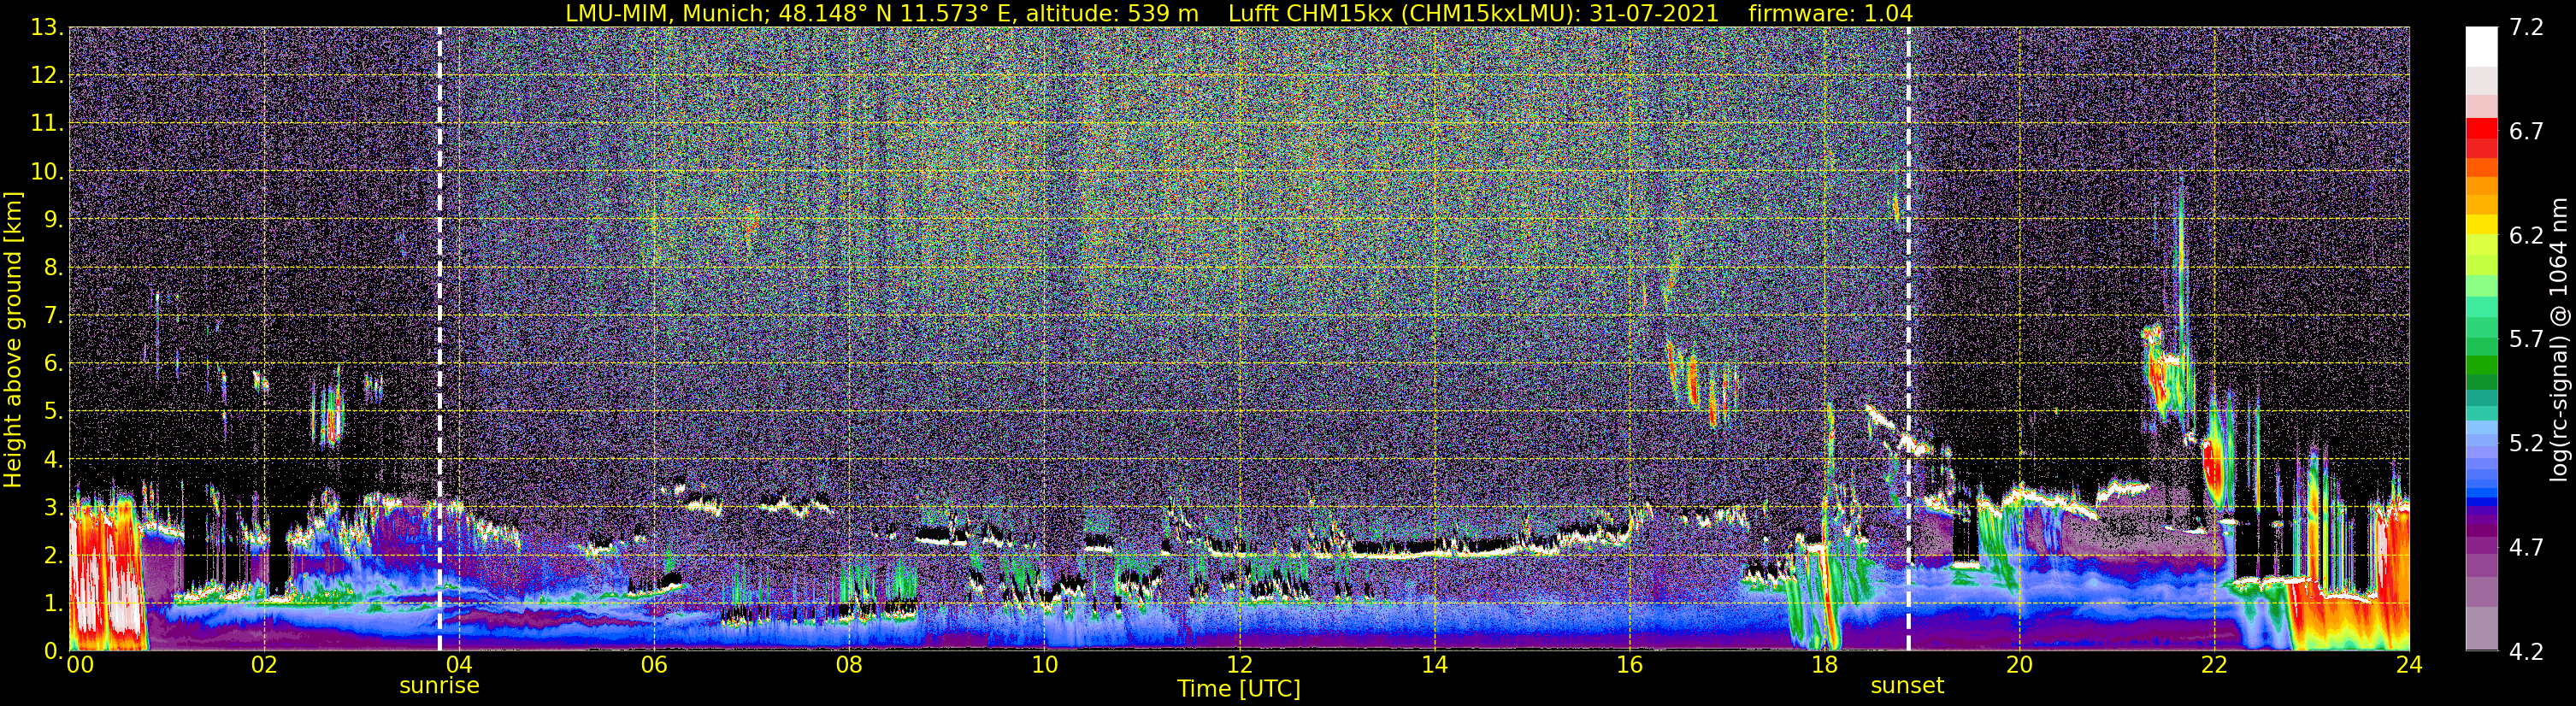Click the time axis tick '04'

[458, 665]
